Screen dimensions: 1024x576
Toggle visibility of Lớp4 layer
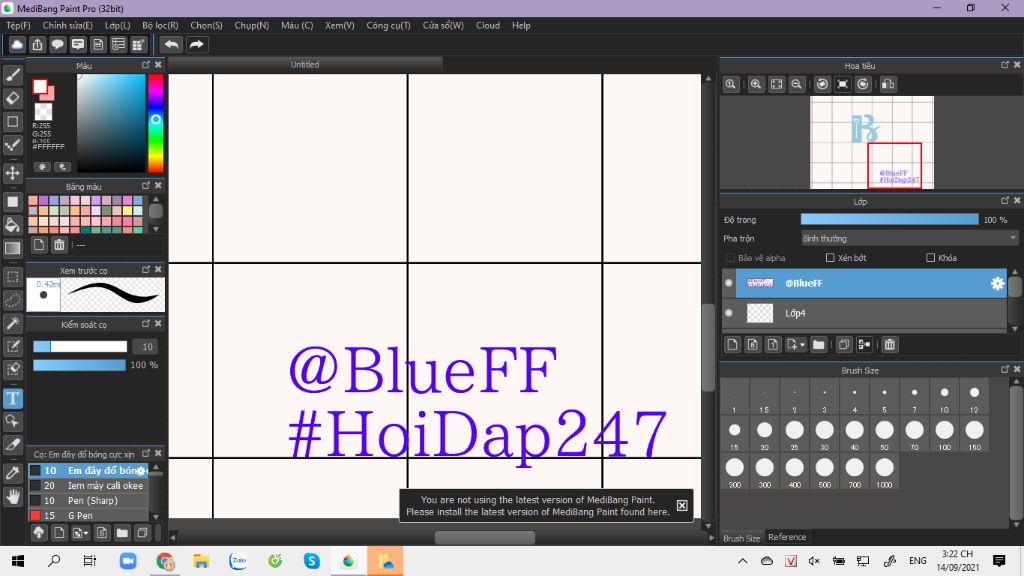click(x=729, y=313)
